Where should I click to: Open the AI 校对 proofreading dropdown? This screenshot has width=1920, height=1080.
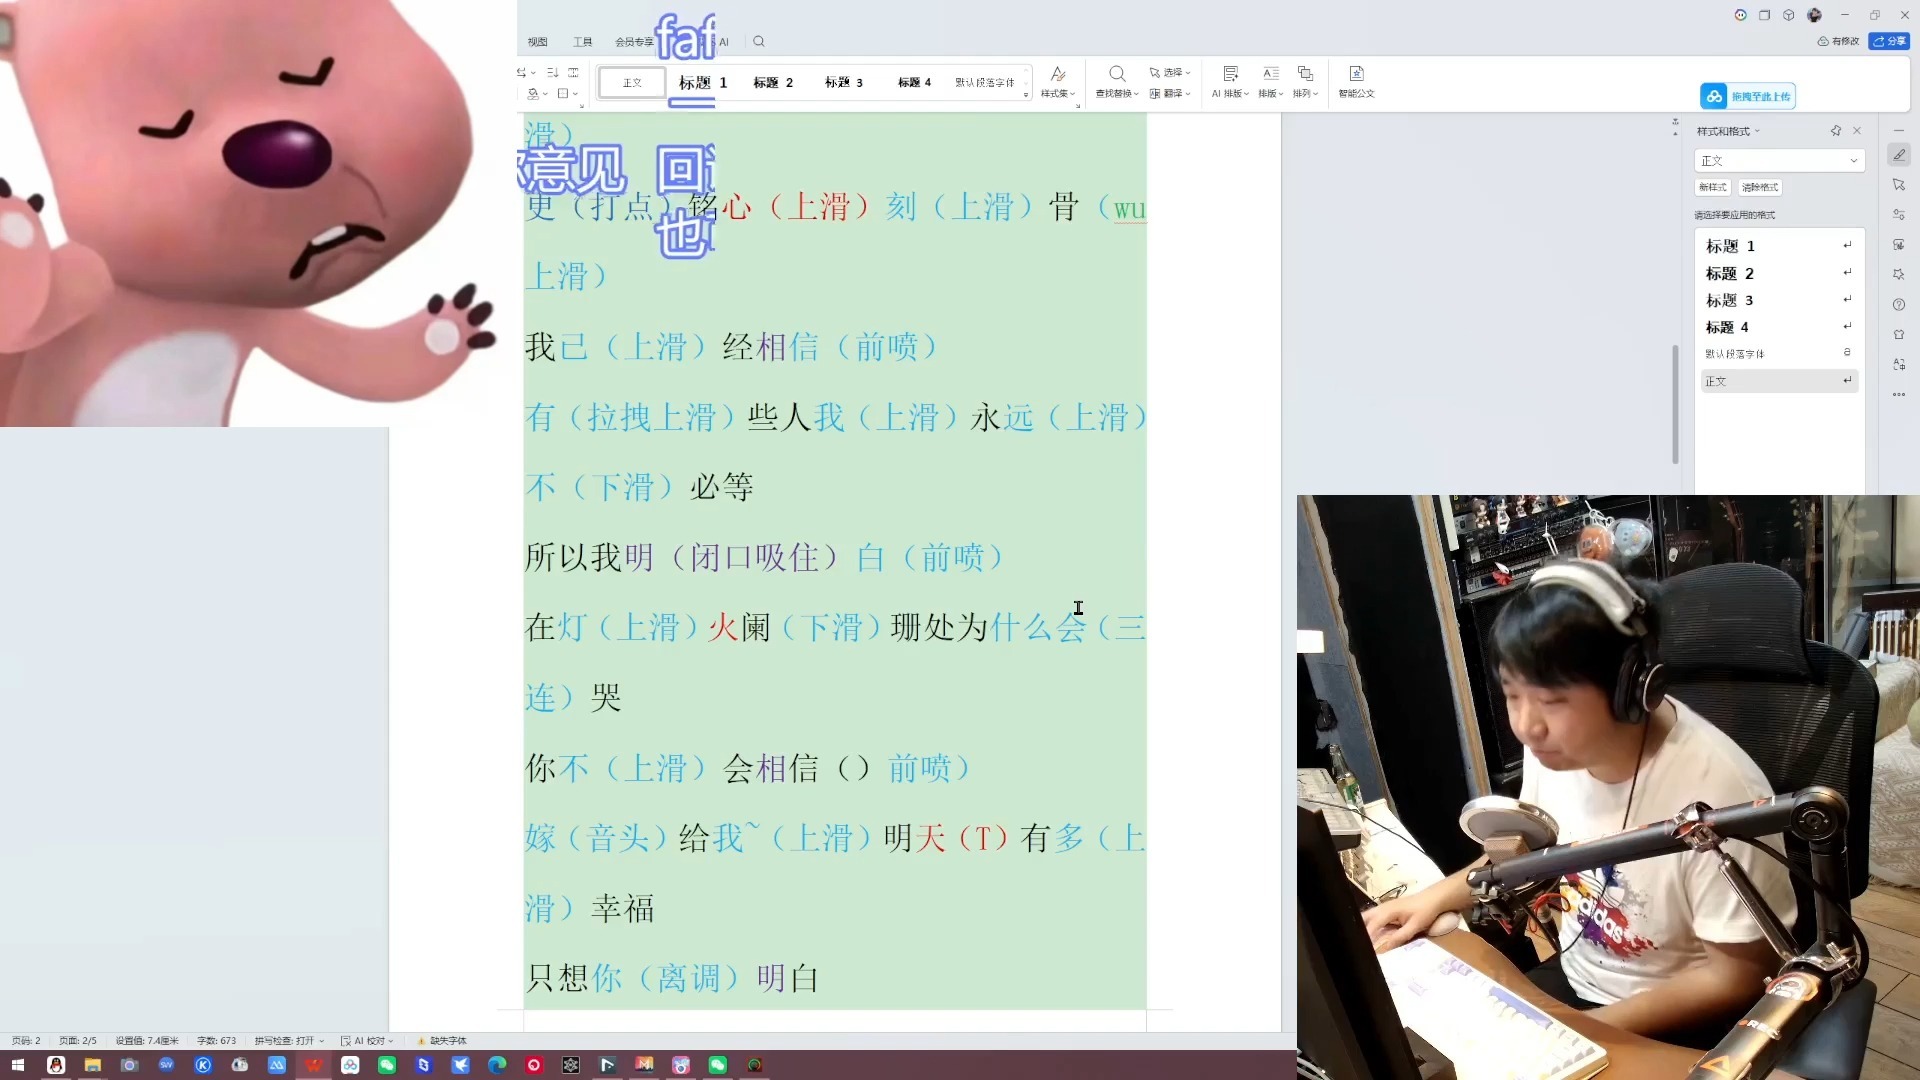[367, 1041]
